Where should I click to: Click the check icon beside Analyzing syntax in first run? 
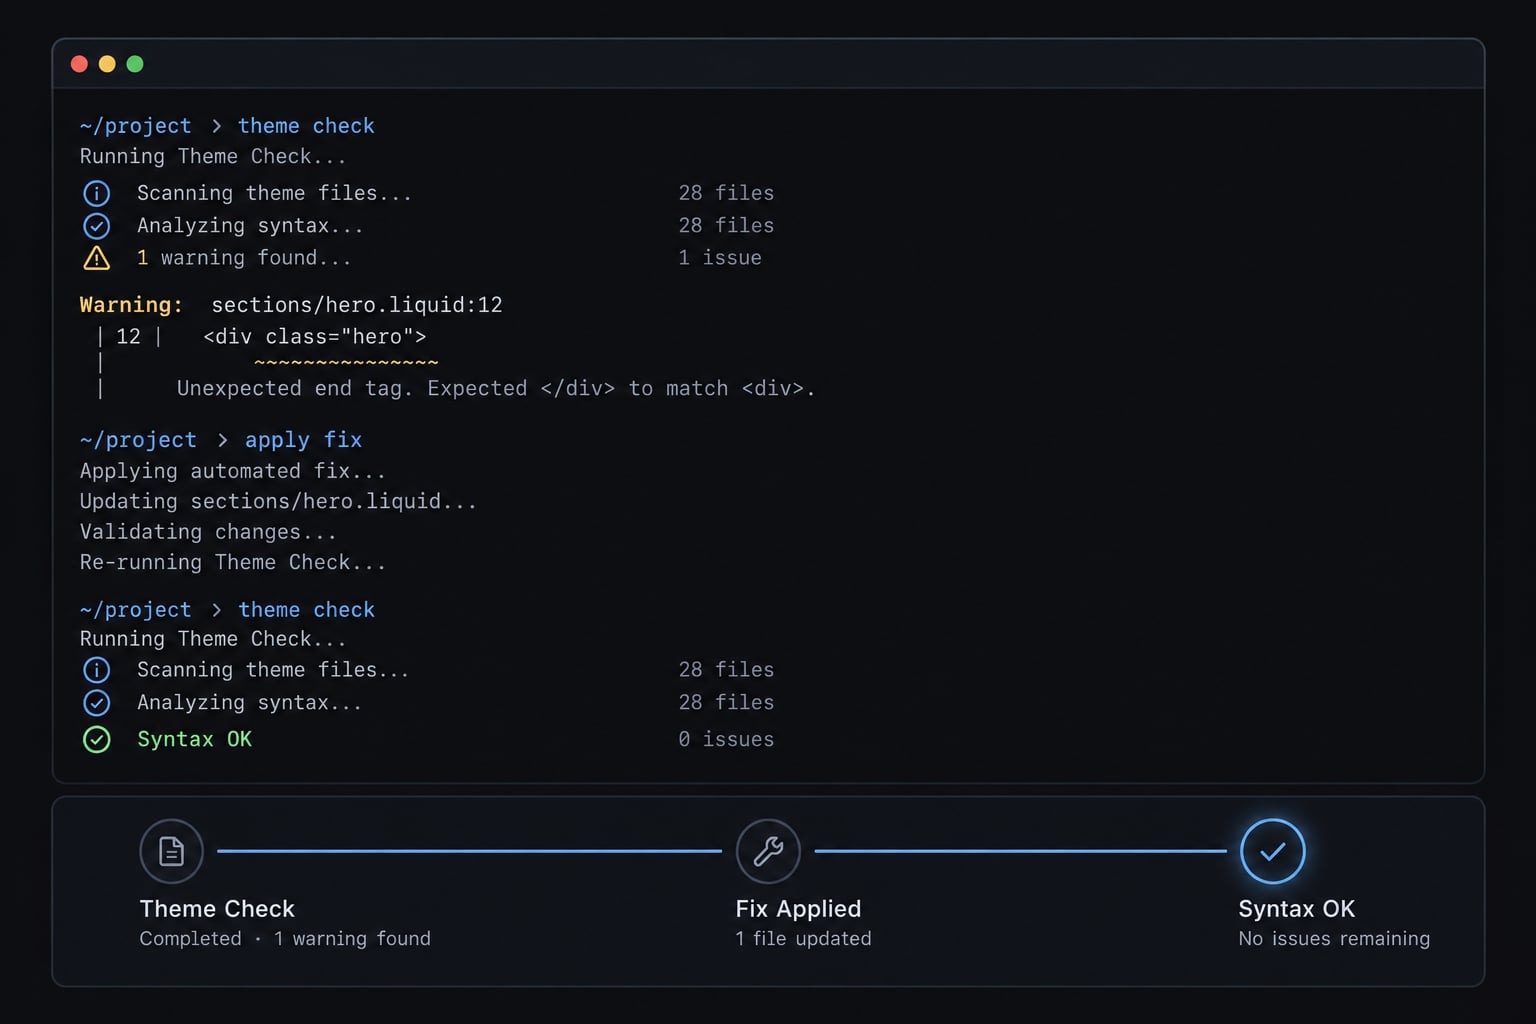click(97, 226)
